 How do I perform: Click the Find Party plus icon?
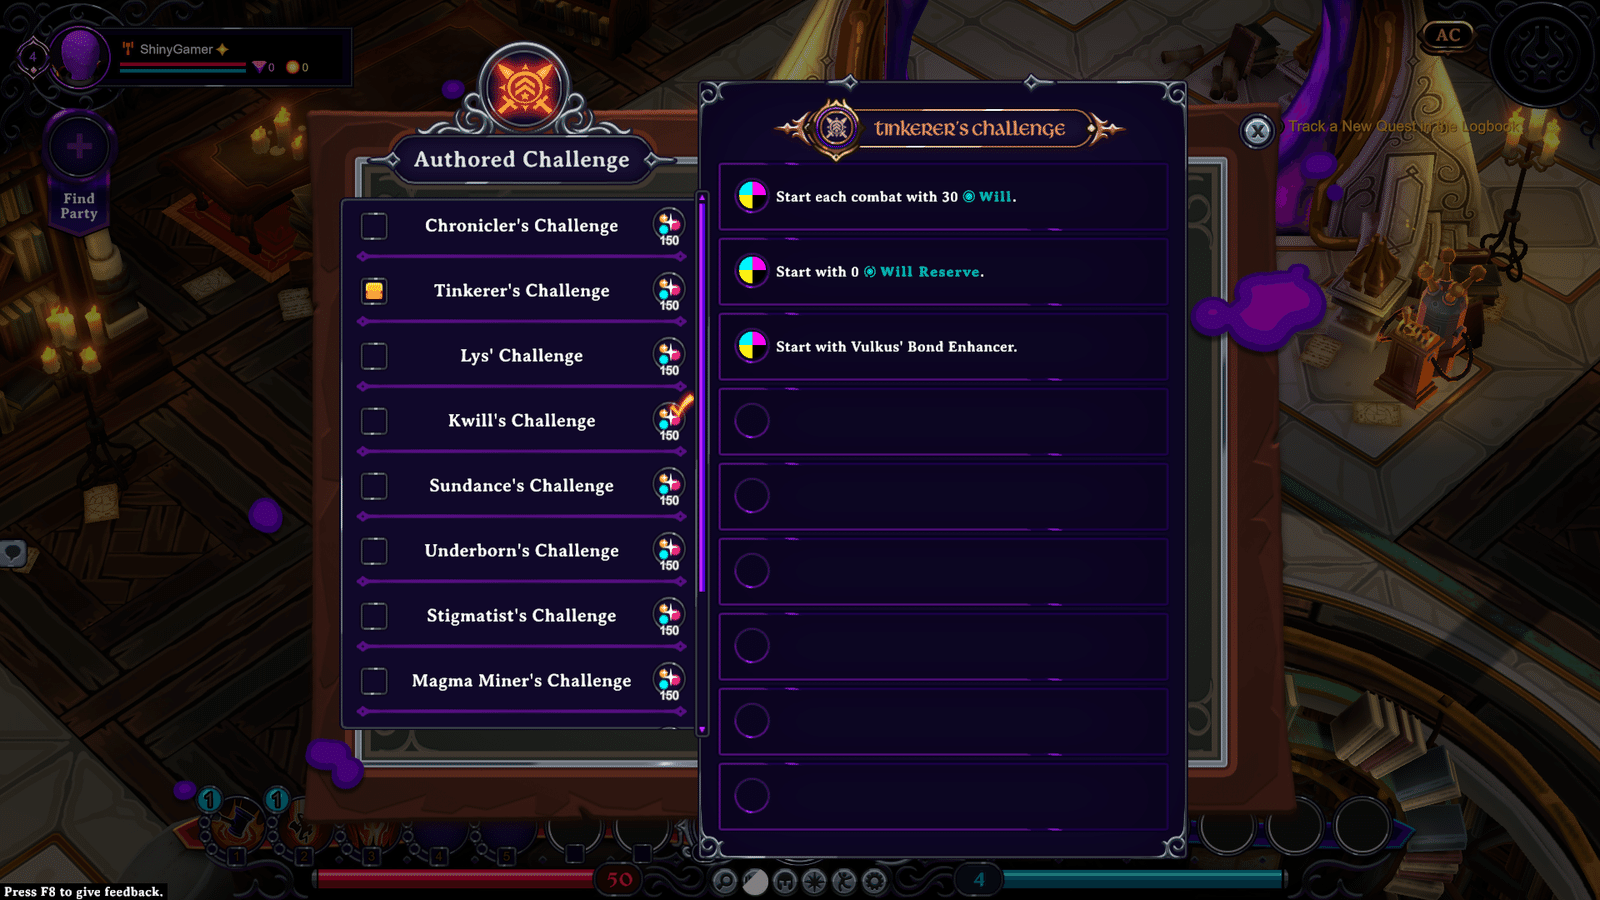point(79,148)
